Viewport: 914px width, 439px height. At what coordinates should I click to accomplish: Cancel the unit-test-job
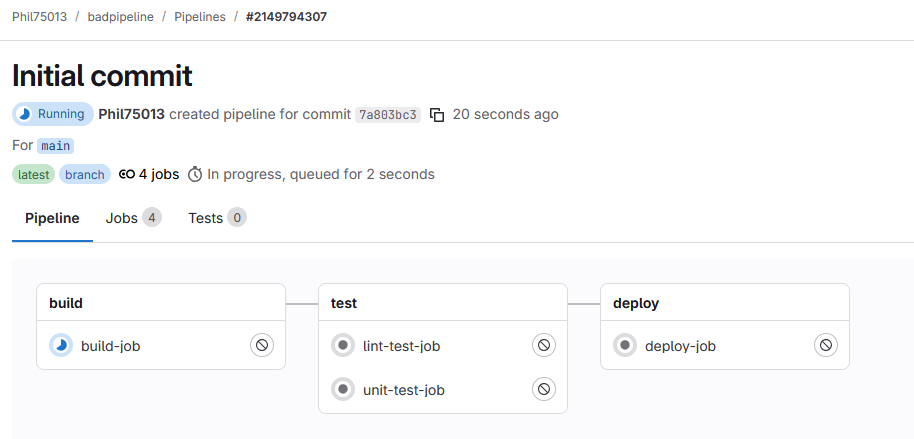coord(543,389)
